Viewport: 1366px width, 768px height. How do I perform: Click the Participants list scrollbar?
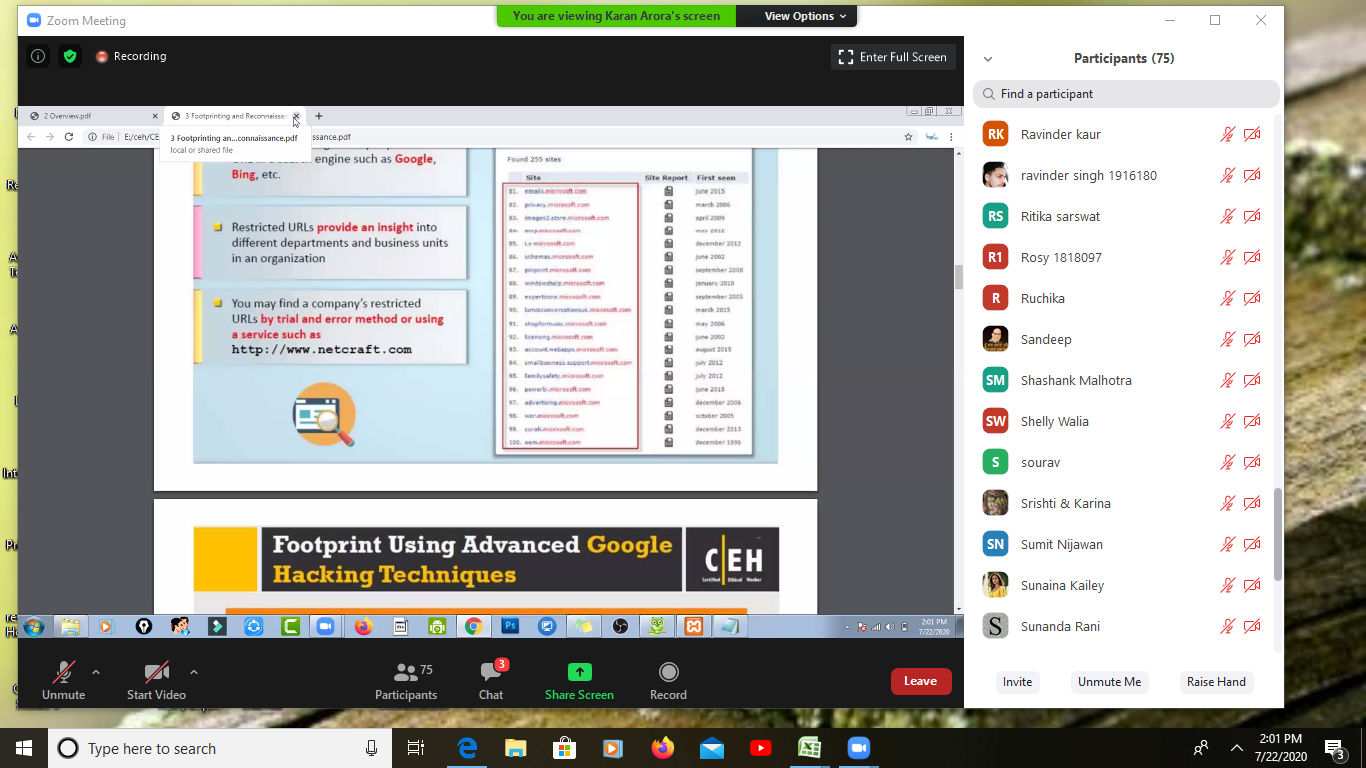[x=1277, y=534]
